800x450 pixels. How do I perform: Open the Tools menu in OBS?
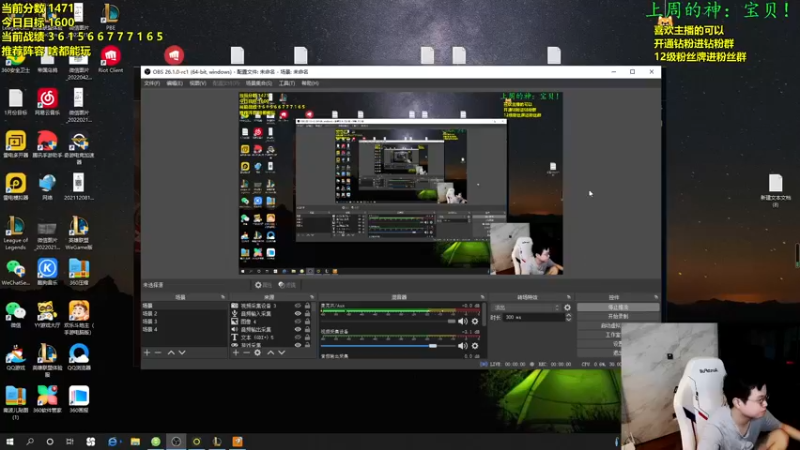[x=287, y=83]
